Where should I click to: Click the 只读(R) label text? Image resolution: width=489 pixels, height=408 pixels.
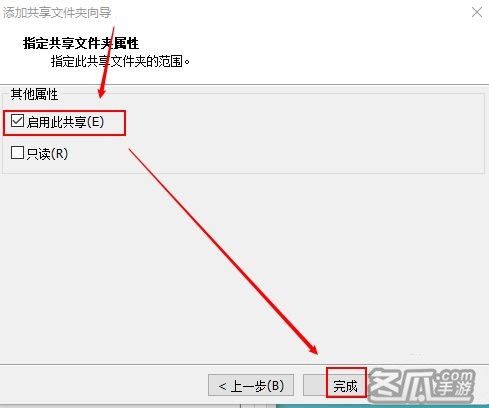[47, 154]
